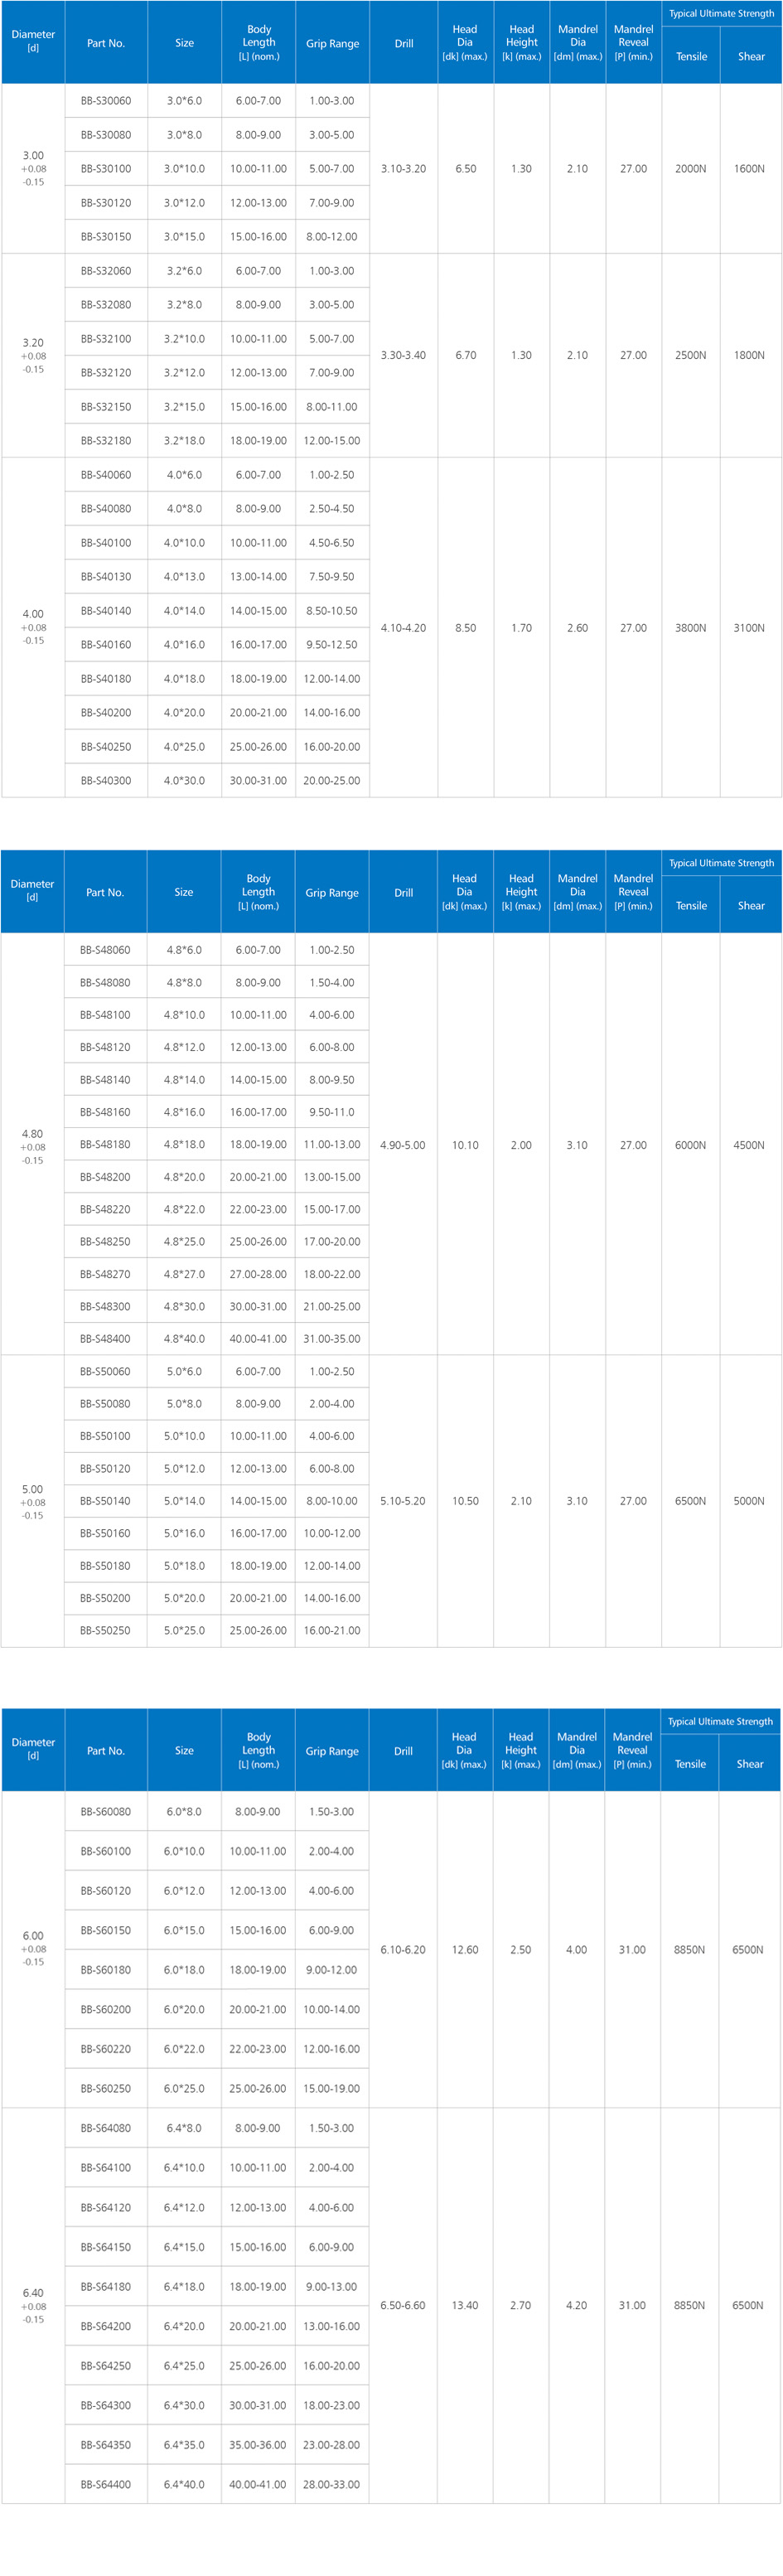
Task: Select part number BB-S60080
Action: pyautogui.click(x=105, y=1811)
